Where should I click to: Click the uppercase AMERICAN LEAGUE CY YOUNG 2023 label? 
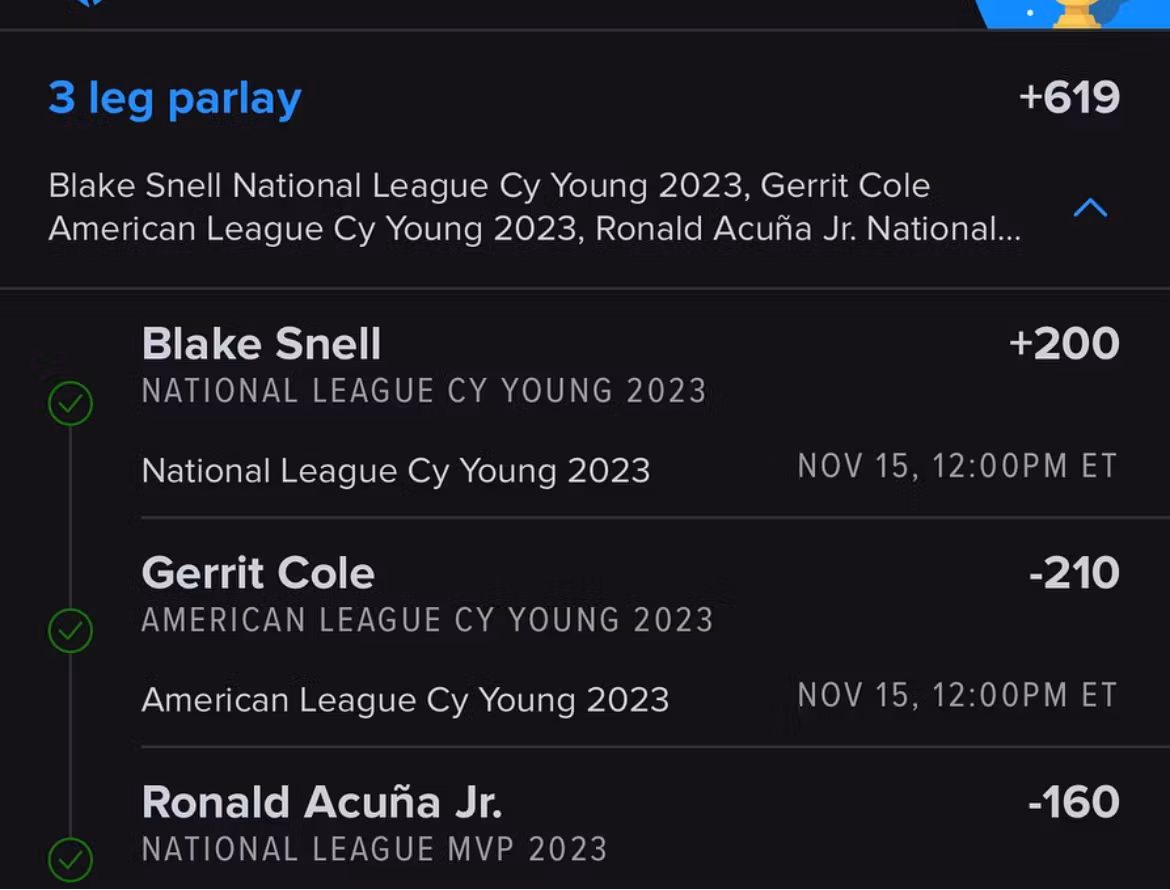pos(427,620)
